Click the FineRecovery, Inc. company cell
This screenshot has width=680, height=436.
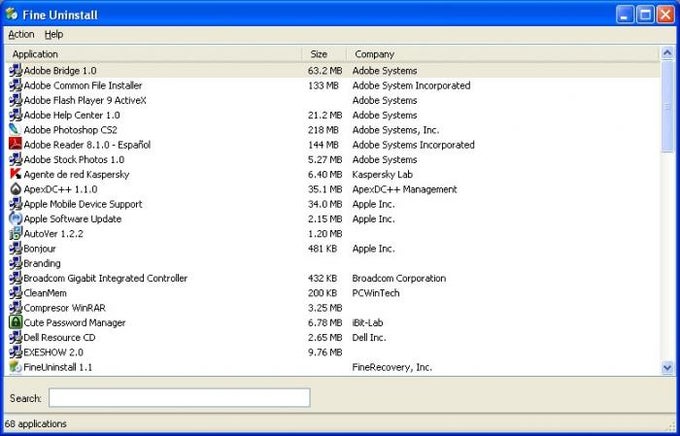[x=392, y=367]
